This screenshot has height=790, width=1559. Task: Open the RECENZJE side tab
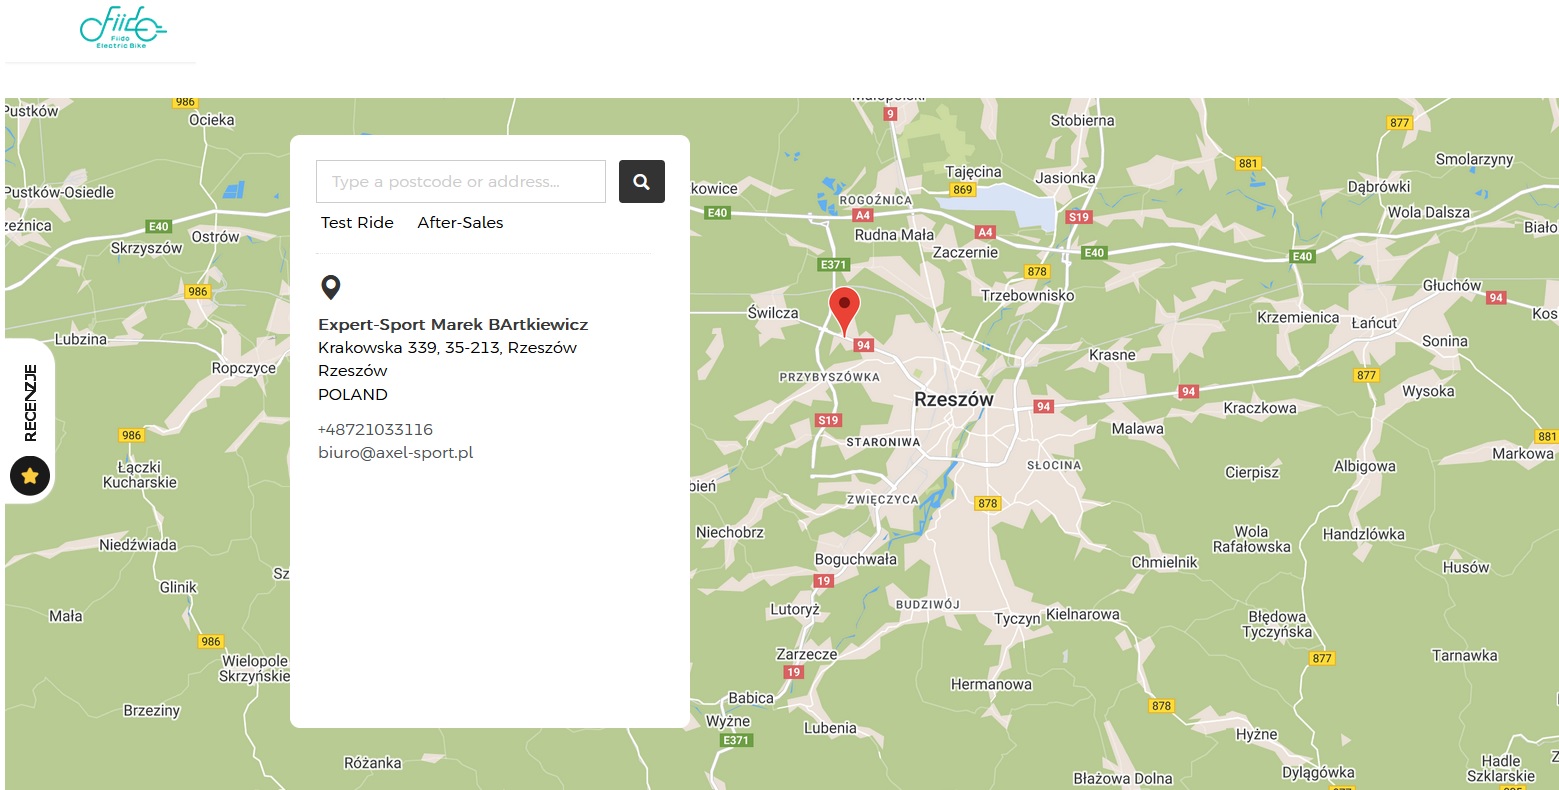(30, 402)
